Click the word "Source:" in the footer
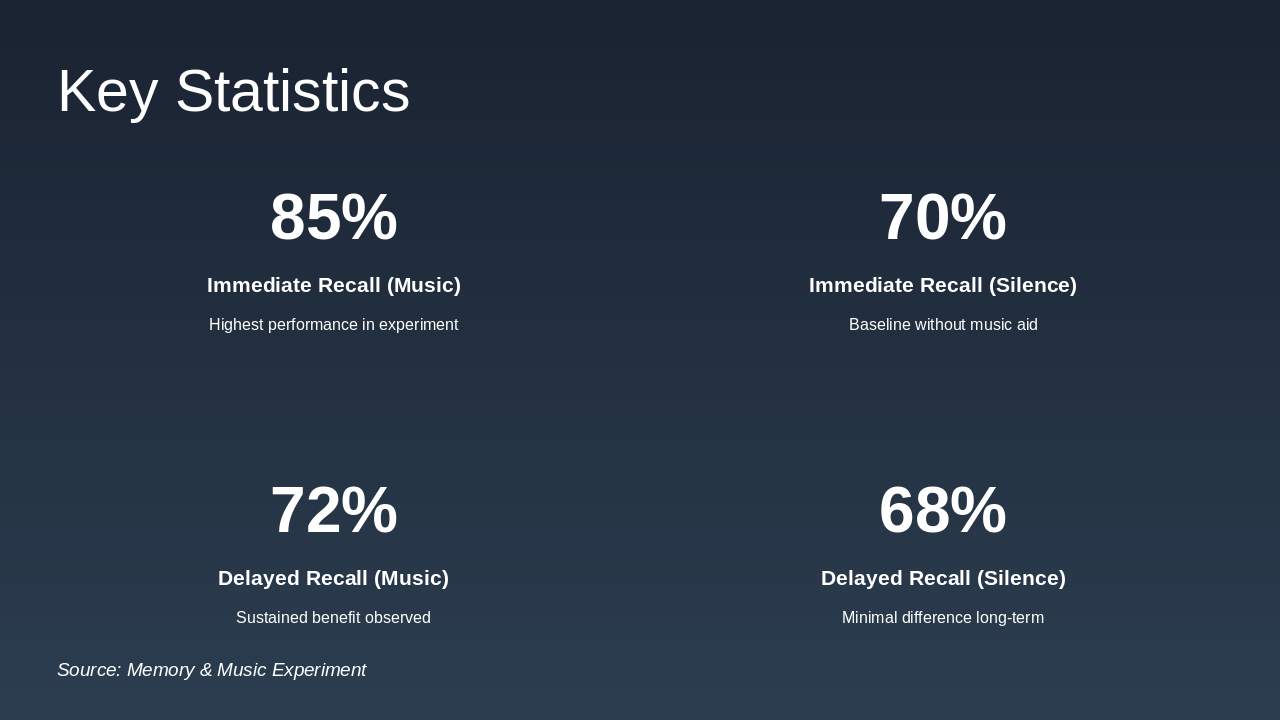This screenshot has width=1280, height=720. 89,670
